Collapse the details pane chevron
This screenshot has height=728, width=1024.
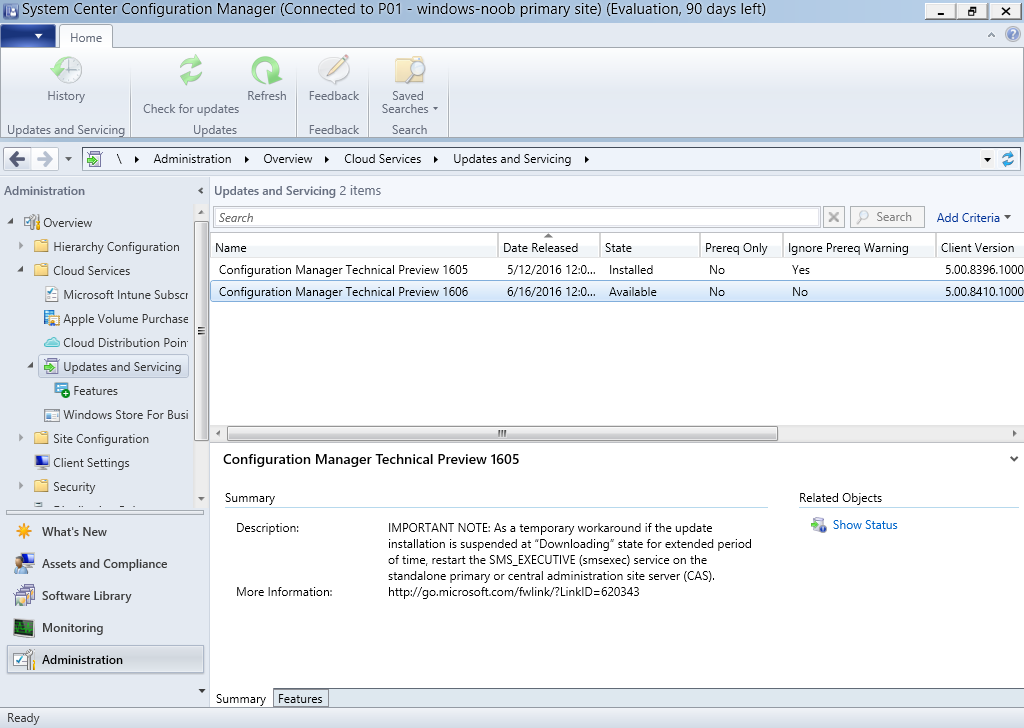pyautogui.click(x=1014, y=459)
